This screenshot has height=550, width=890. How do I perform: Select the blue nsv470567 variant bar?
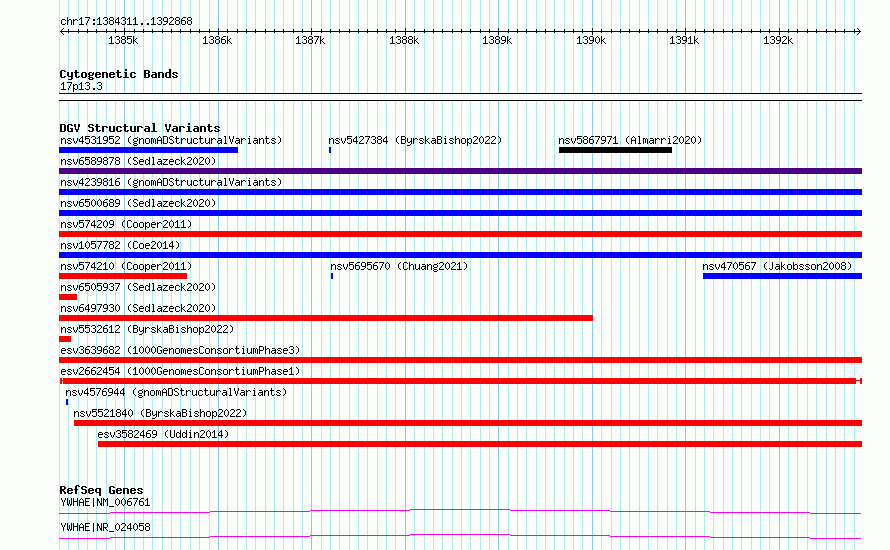782,276
